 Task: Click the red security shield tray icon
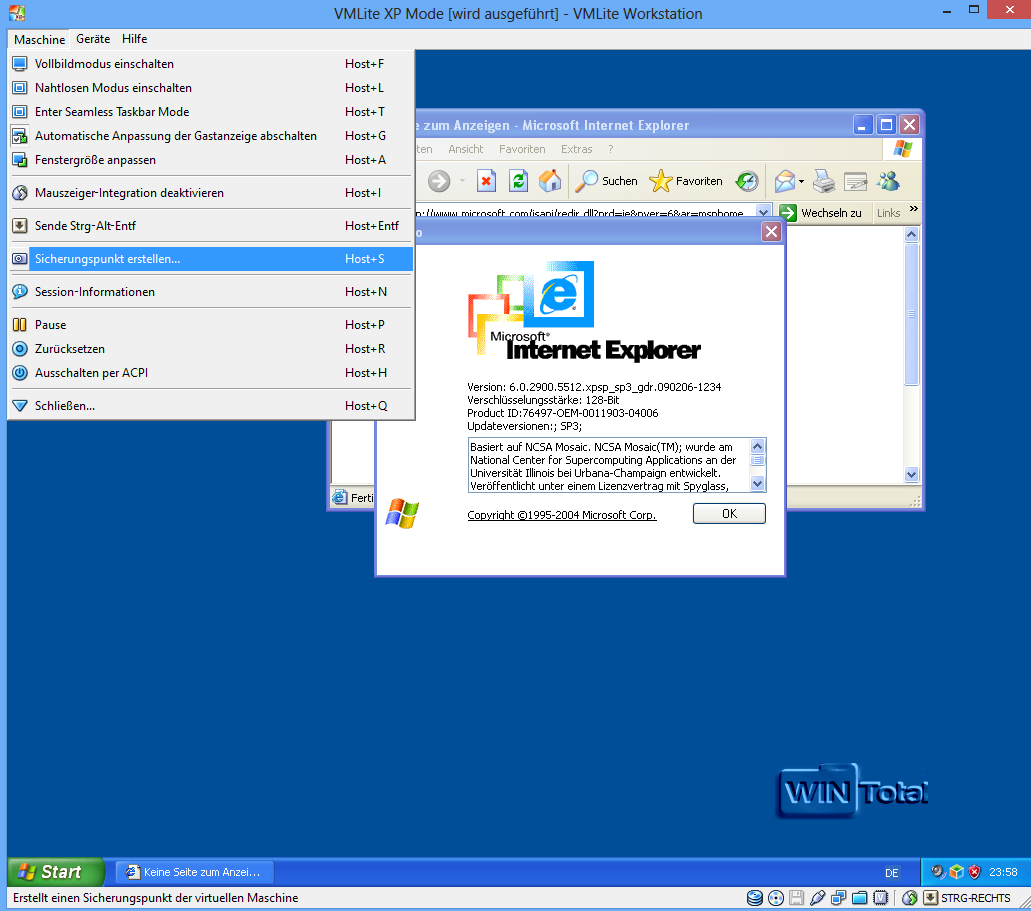coord(974,872)
